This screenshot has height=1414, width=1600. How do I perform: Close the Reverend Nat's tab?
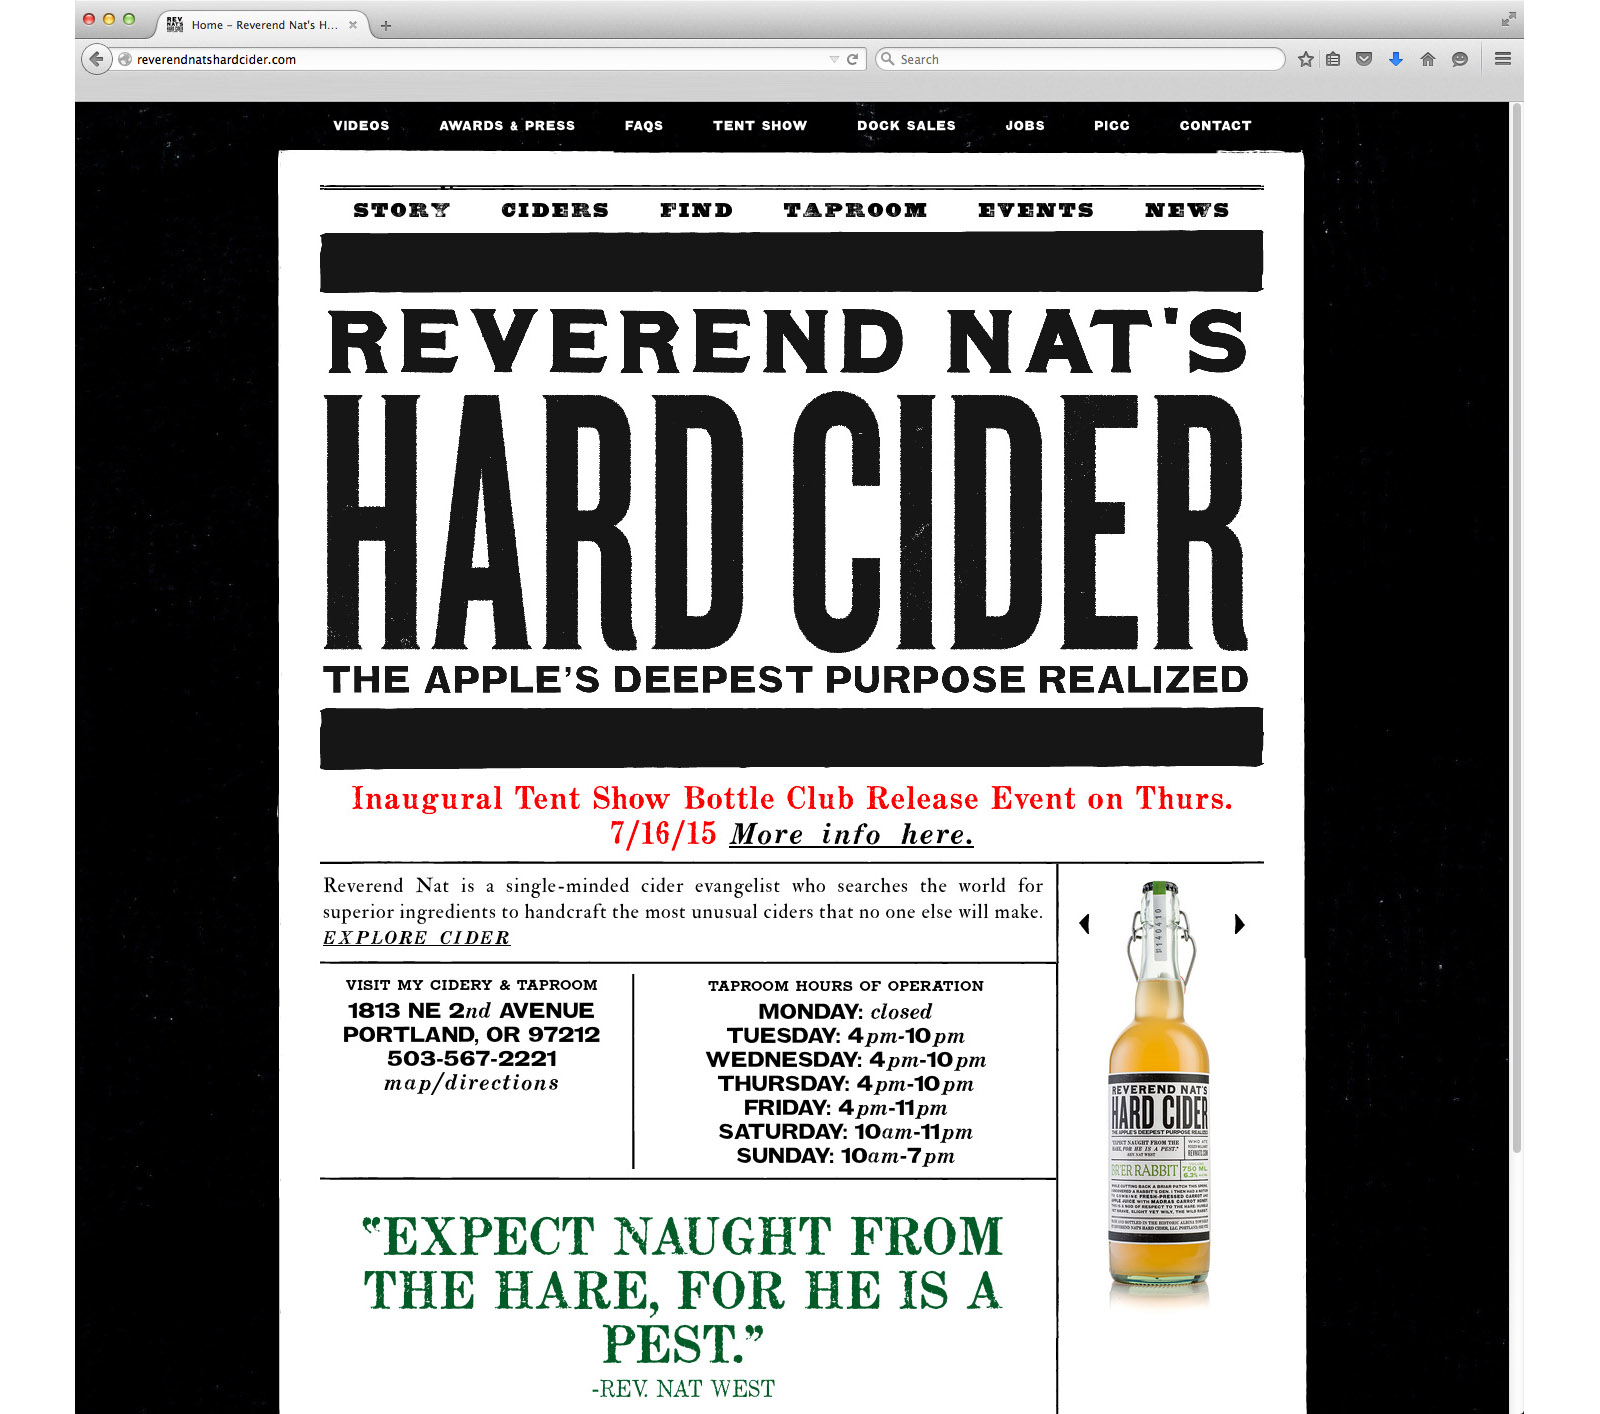352,25
